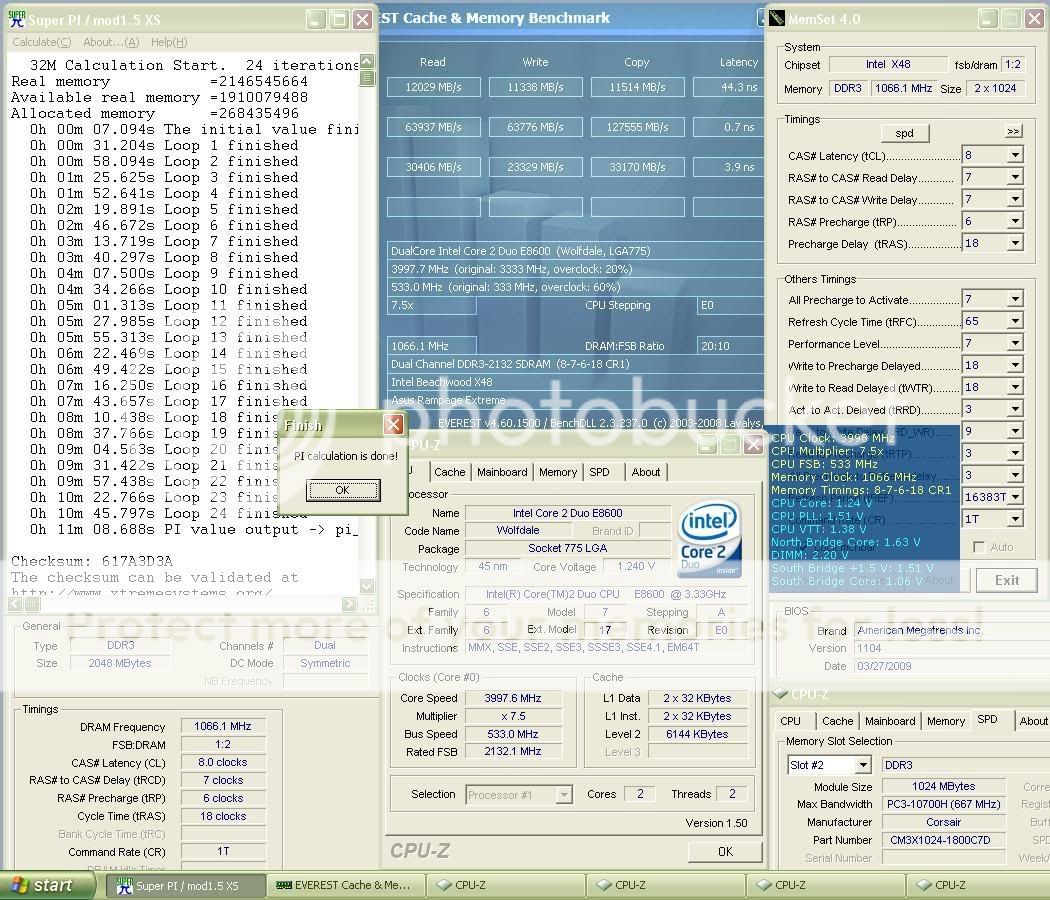Image resolution: width=1050 pixels, height=900 pixels.
Task: Select Mainboard tab in the Slot #2 CPU-Z window
Action: (890, 721)
